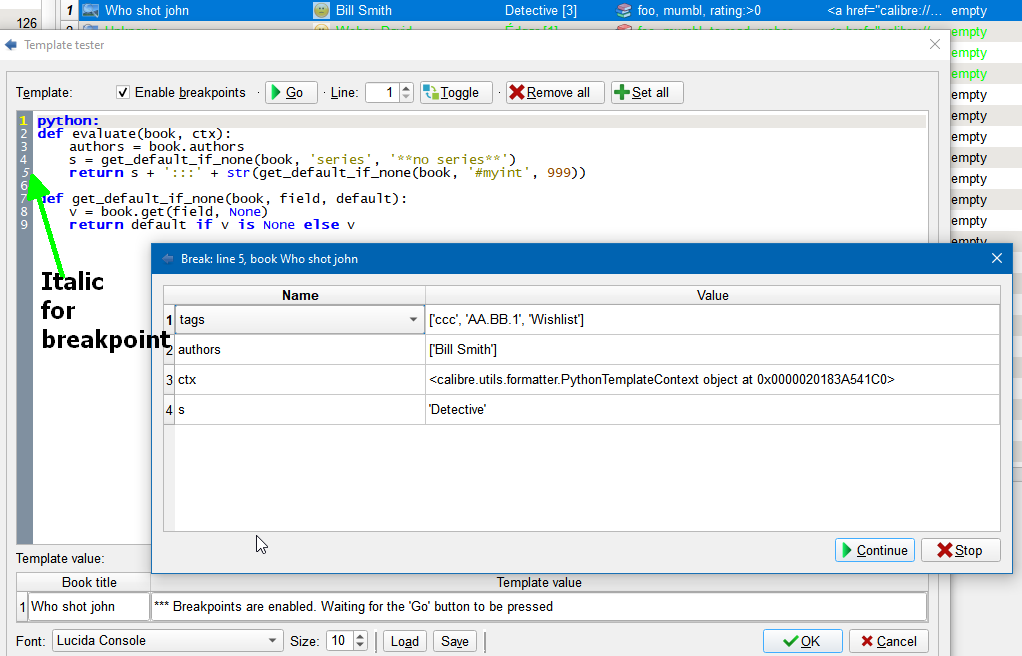Increase the breakpoint Line number spinner
1022x656 pixels.
pos(406,88)
